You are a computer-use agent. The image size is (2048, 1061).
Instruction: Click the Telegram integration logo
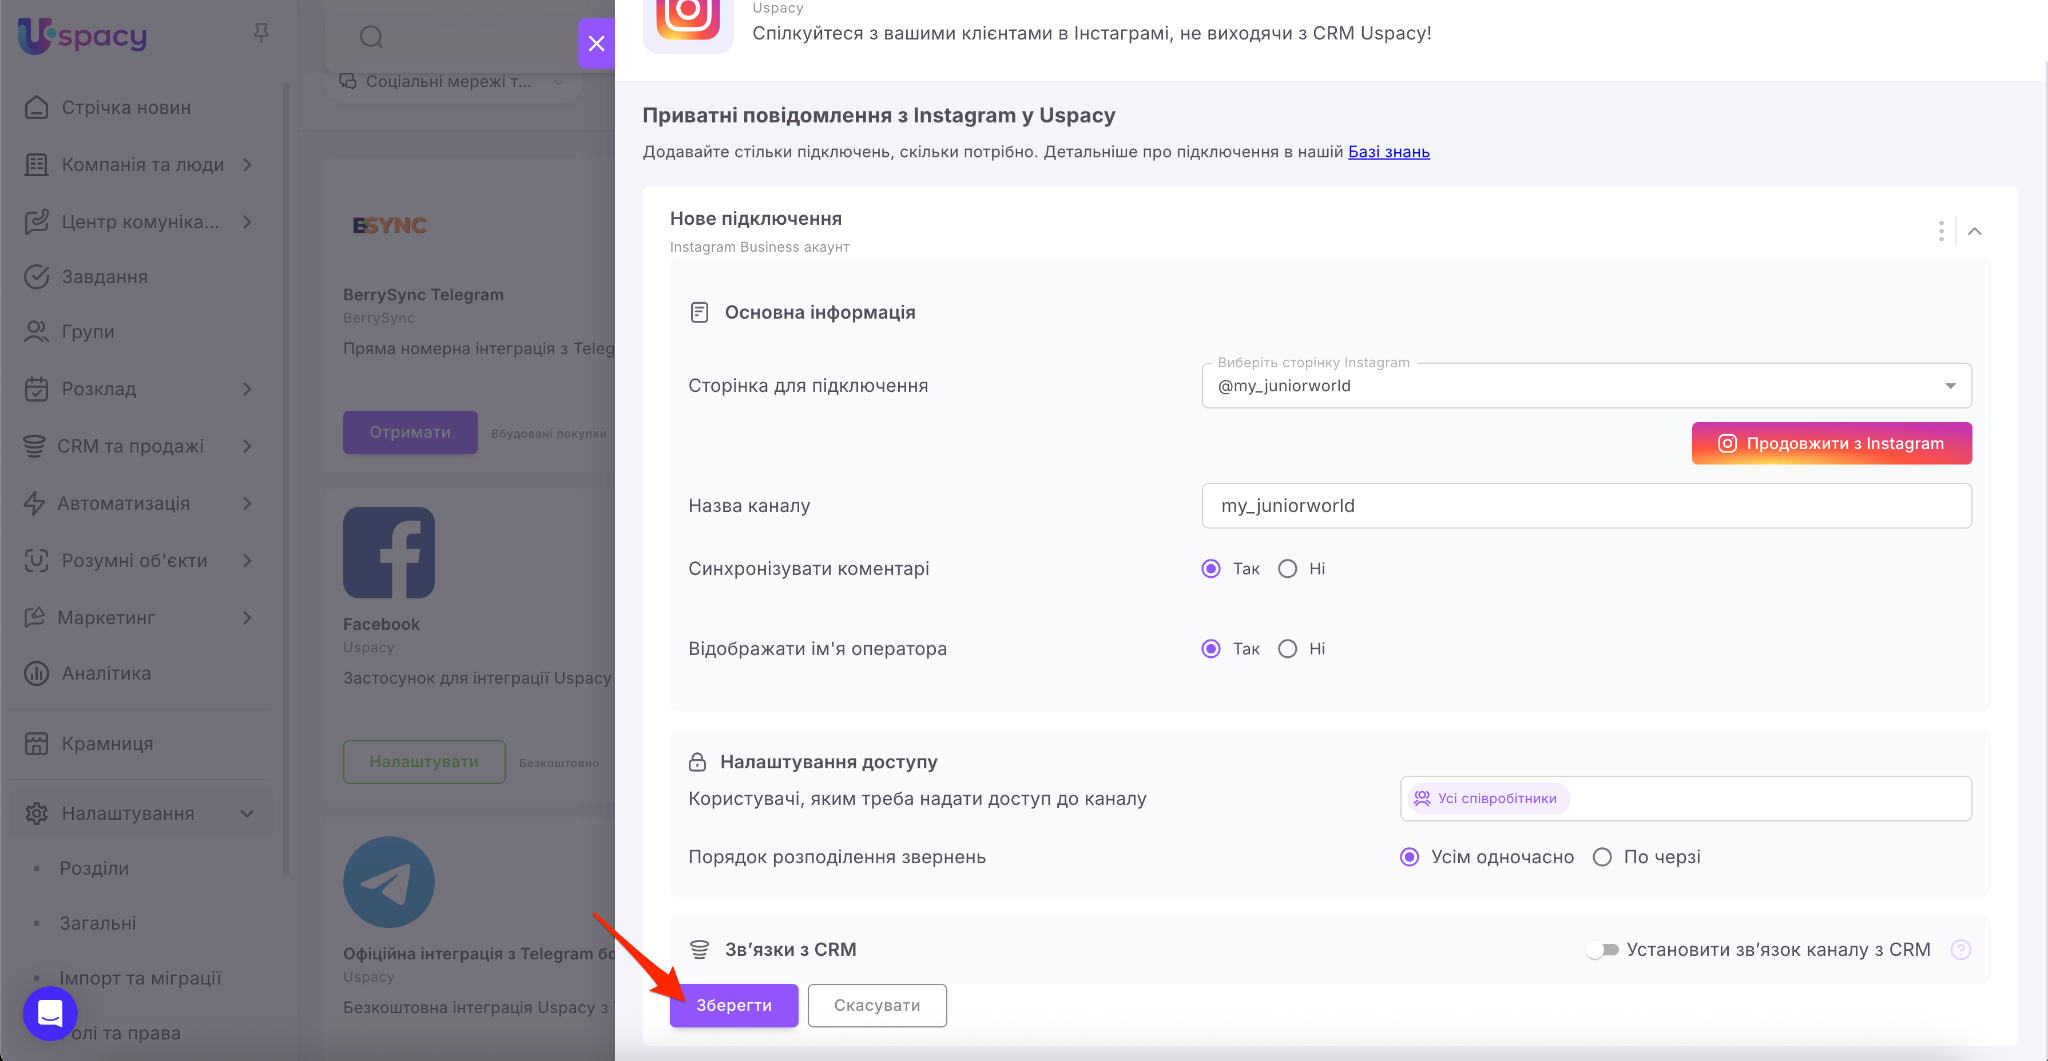tap(389, 882)
